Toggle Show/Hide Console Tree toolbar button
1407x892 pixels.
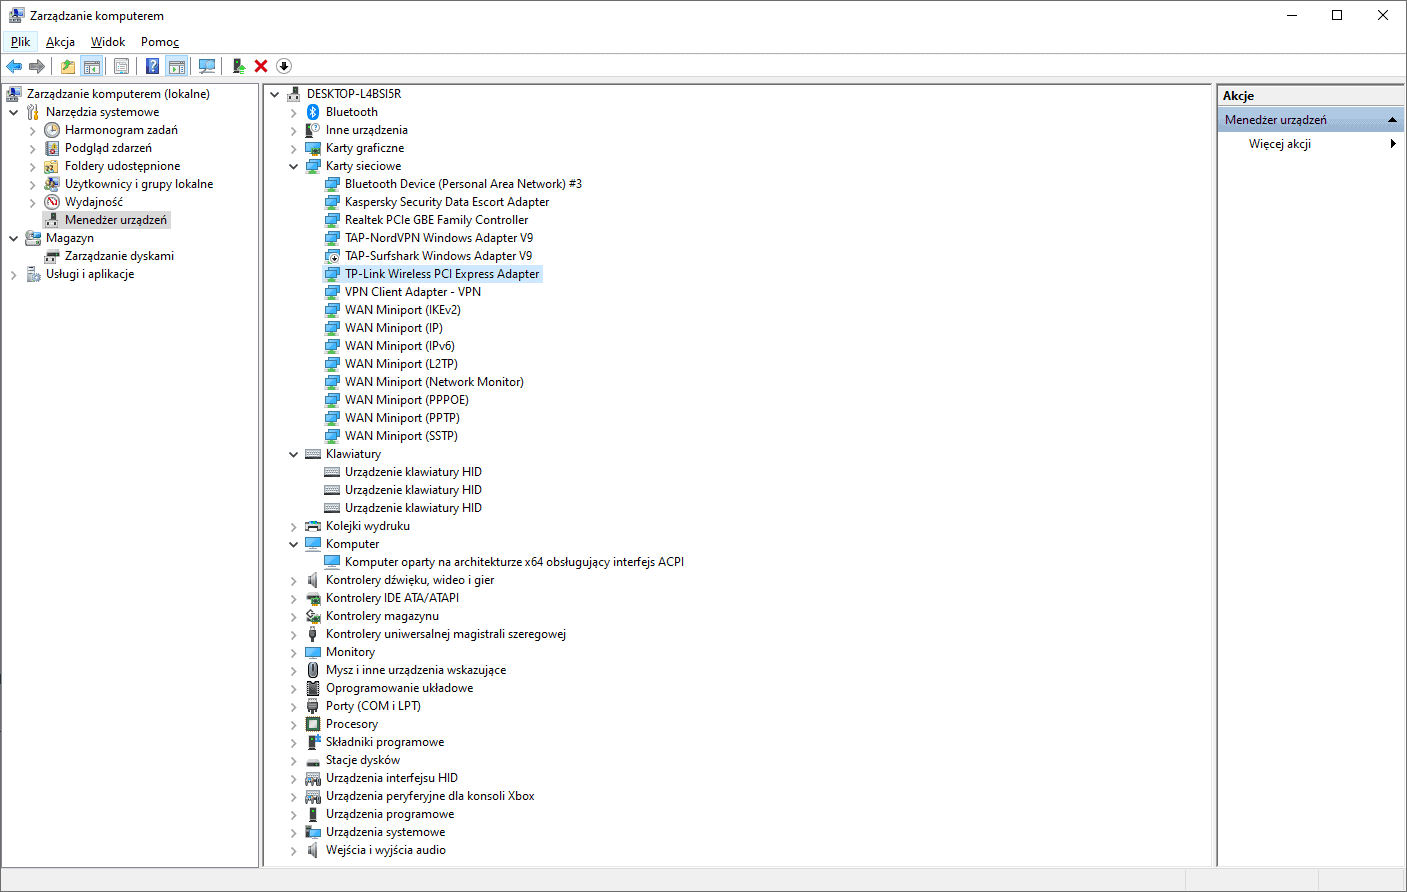pos(92,66)
